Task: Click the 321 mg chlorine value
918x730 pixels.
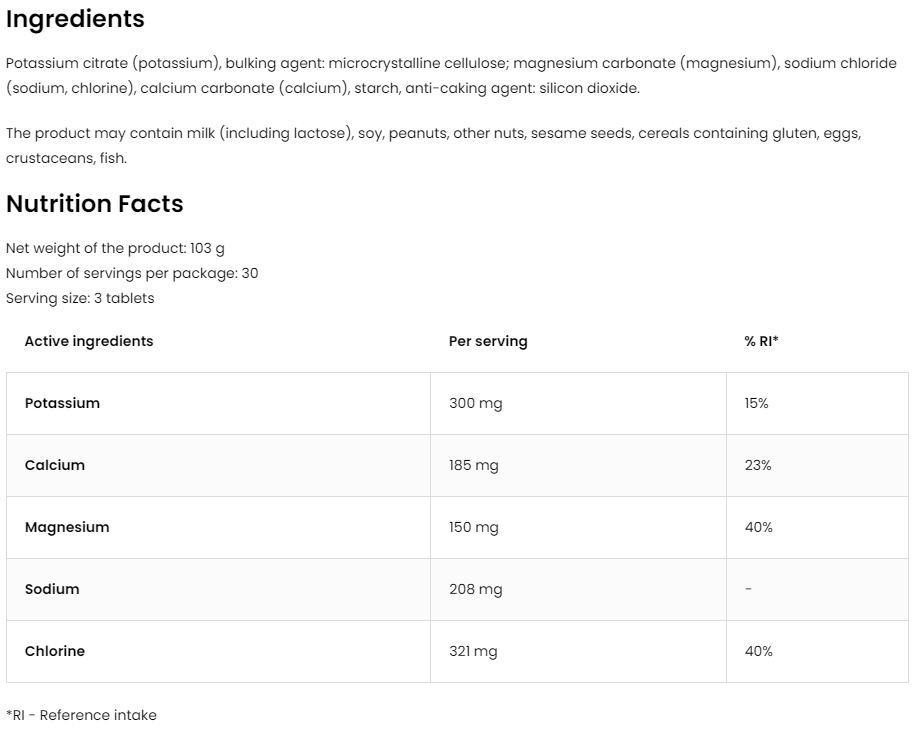Action: [x=473, y=651]
